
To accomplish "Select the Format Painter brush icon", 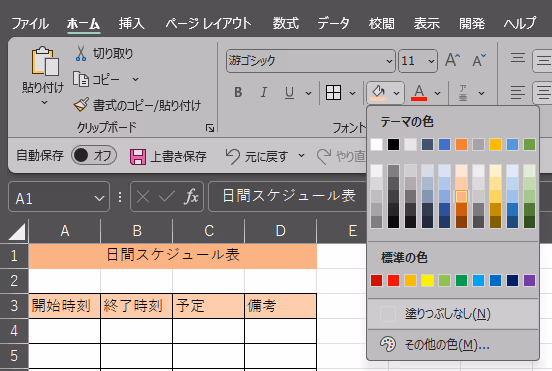I will click(x=81, y=105).
